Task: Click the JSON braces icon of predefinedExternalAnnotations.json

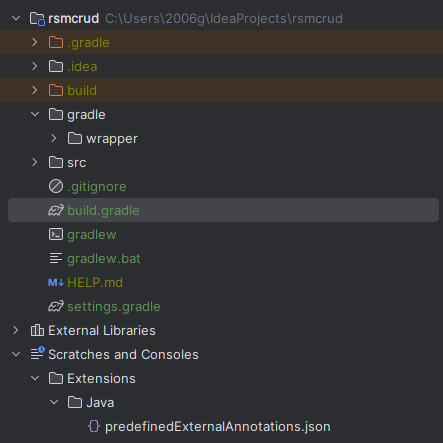Action: tap(94, 426)
